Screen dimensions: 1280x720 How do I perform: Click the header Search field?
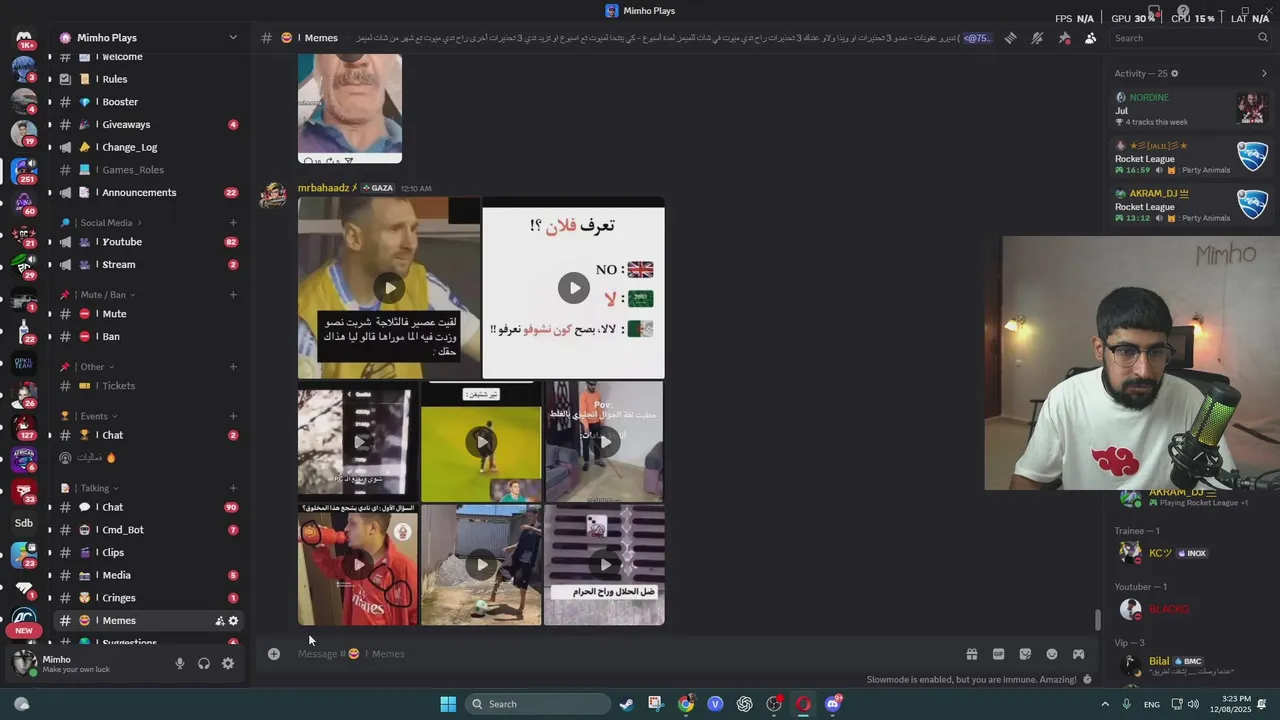pos(1190,38)
